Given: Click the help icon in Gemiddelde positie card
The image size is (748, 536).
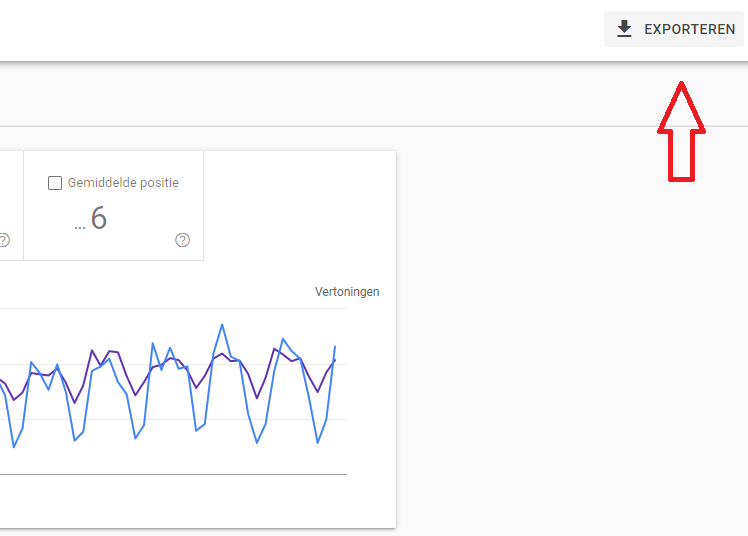Looking at the screenshot, I should click(x=182, y=240).
